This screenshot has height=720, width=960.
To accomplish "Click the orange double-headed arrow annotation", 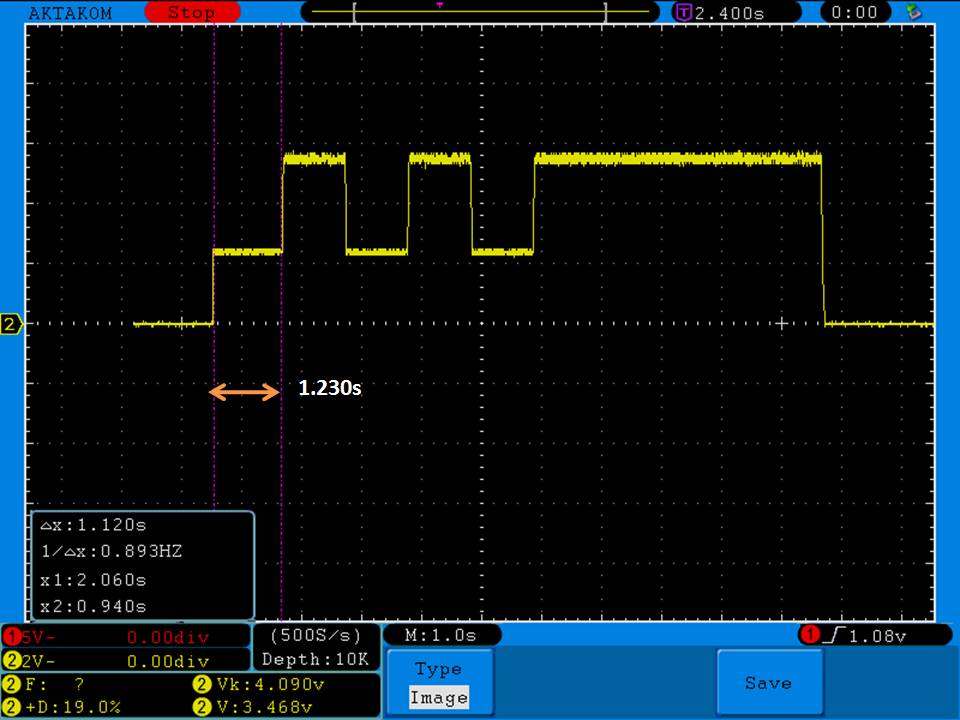I will pos(244,392).
